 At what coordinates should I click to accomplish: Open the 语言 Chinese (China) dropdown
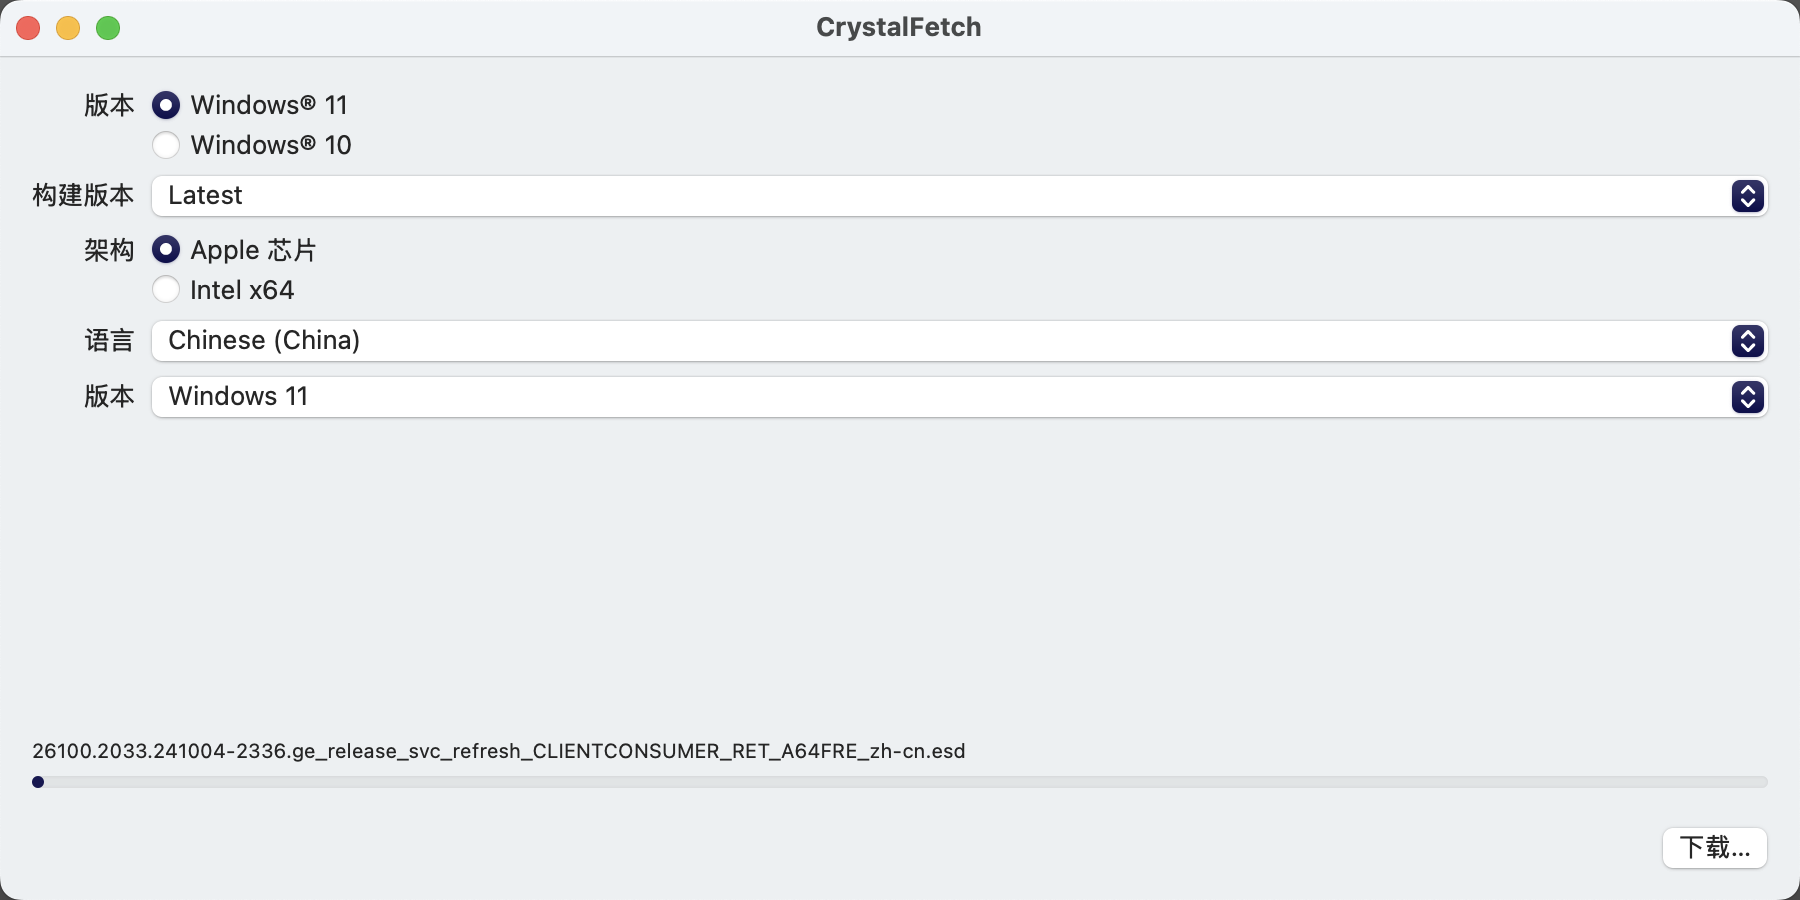pos(959,341)
